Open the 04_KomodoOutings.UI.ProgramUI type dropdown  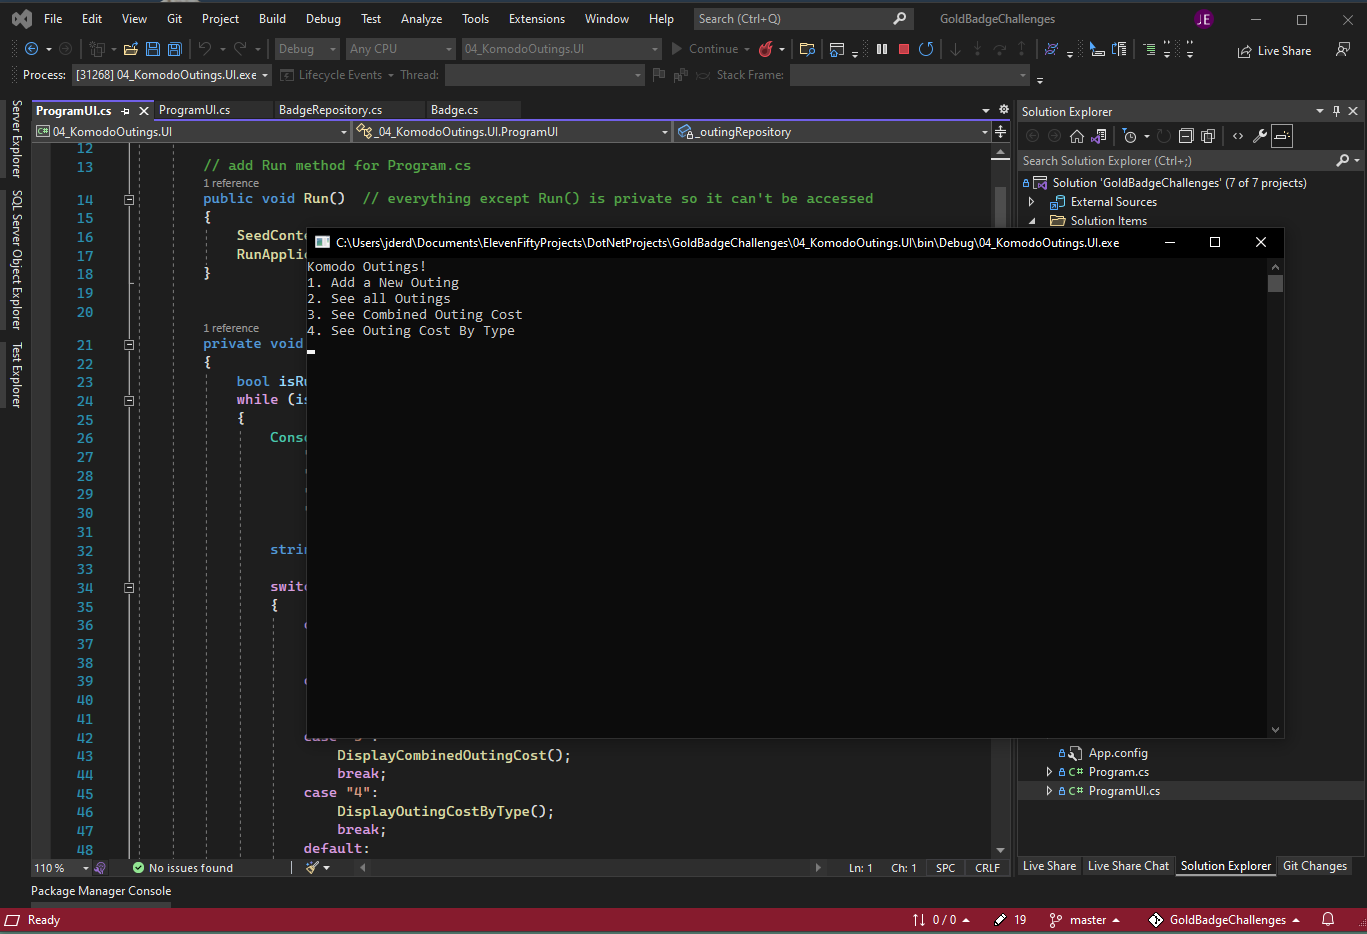point(511,132)
